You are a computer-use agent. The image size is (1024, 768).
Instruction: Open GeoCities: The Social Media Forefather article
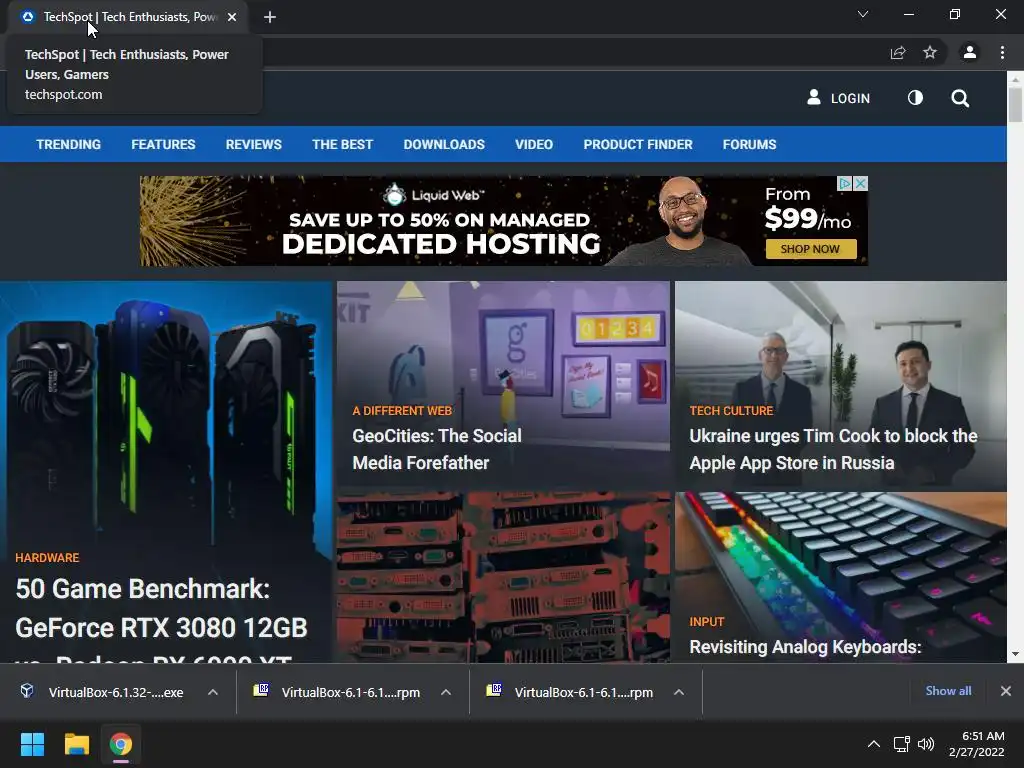click(x=436, y=449)
